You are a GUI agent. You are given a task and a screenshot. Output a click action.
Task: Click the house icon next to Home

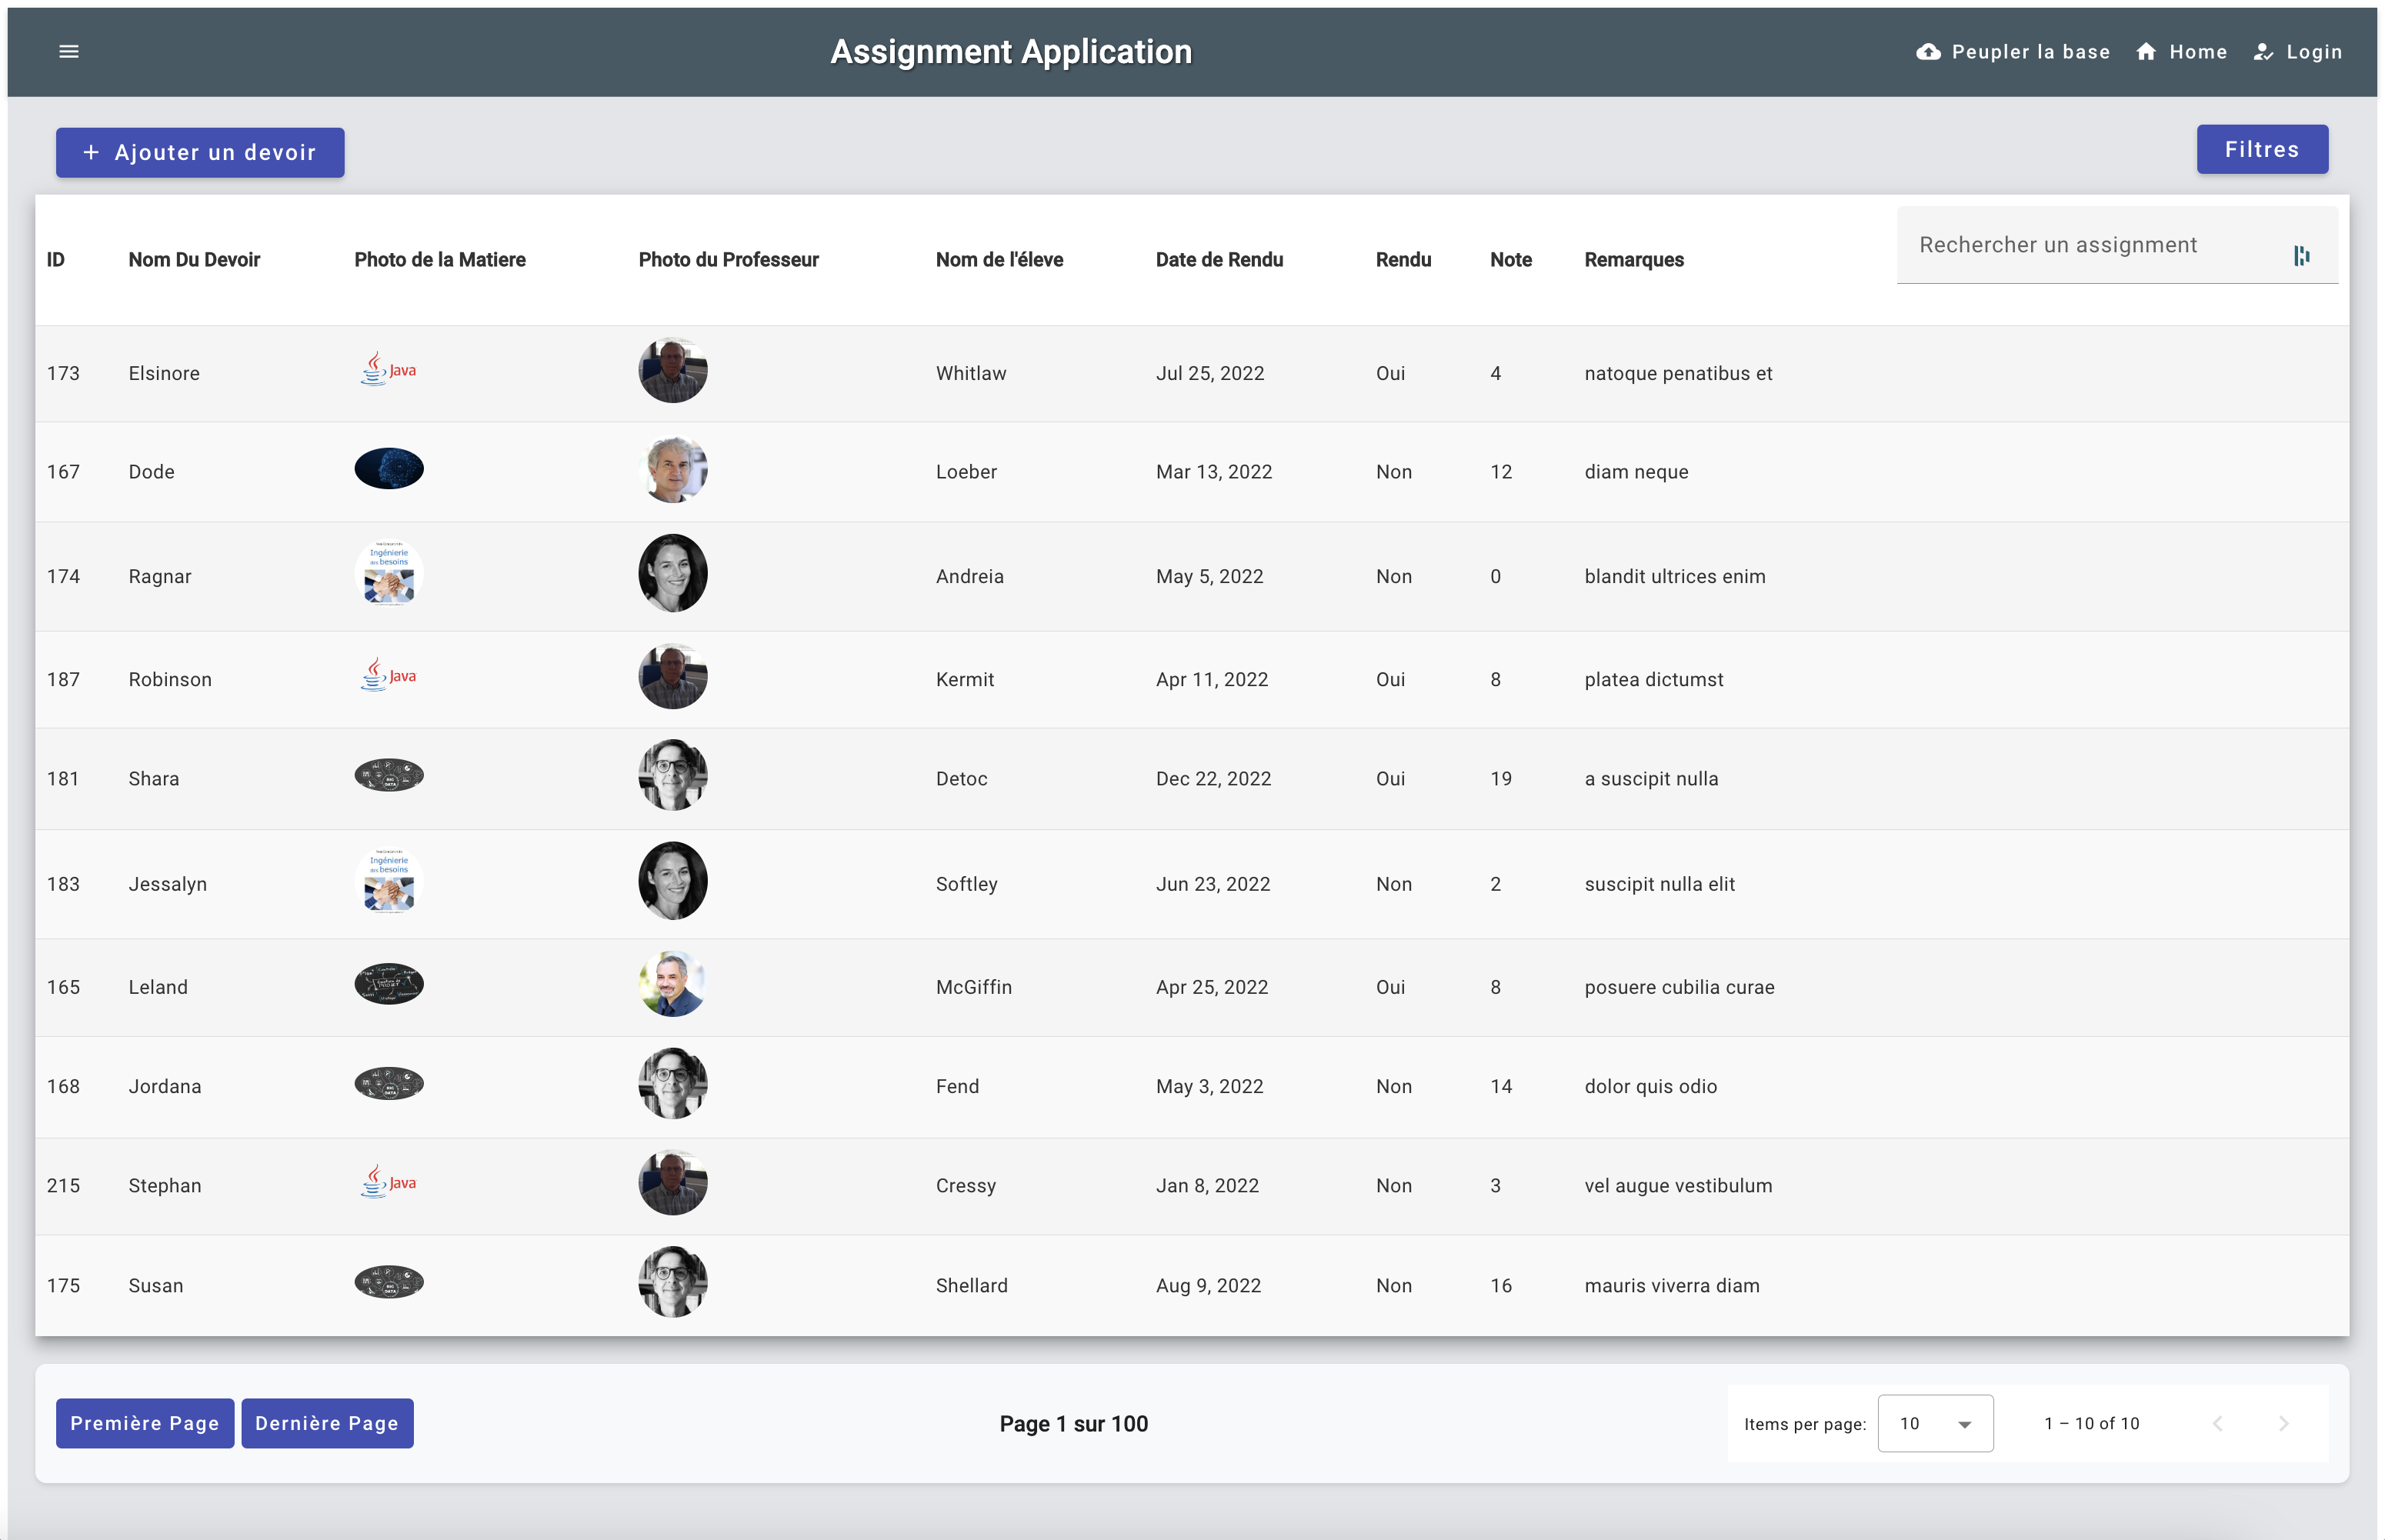[x=2146, y=51]
